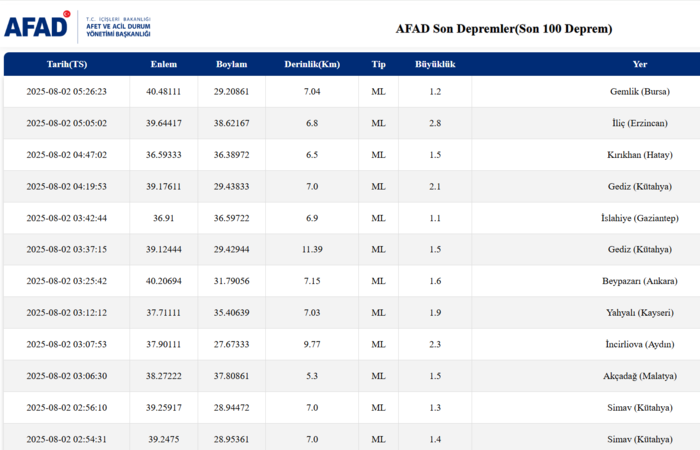The height and width of the screenshot is (450, 700).
Task: Click the Tip column header
Action: 378,64
